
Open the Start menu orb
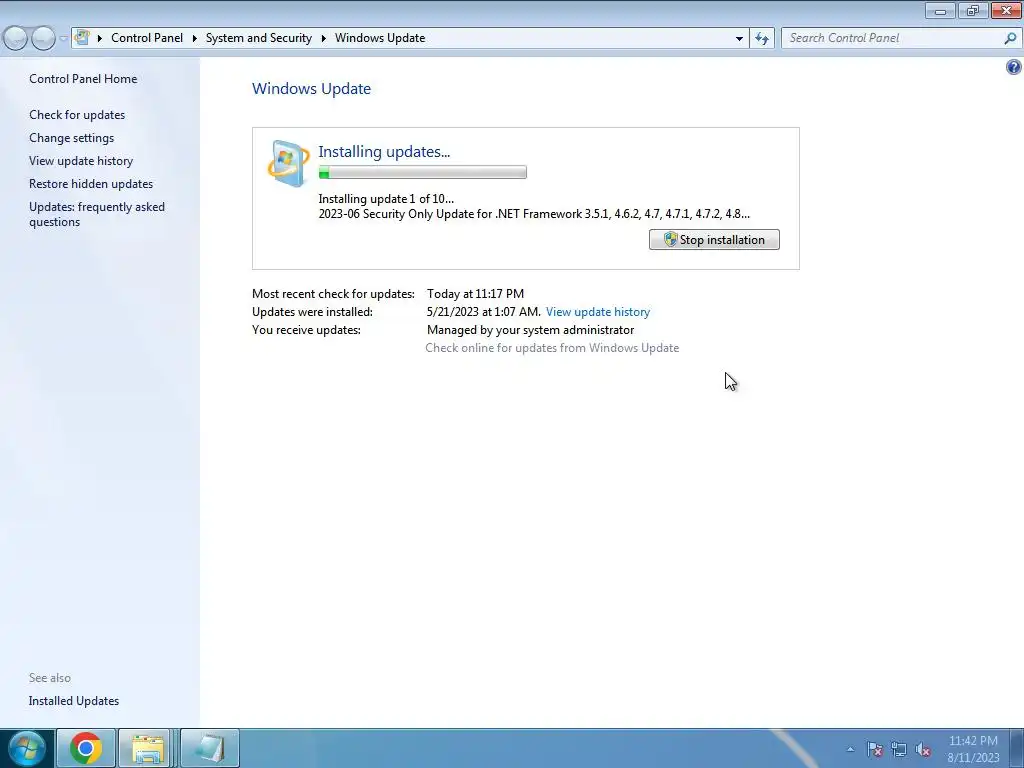click(27, 748)
